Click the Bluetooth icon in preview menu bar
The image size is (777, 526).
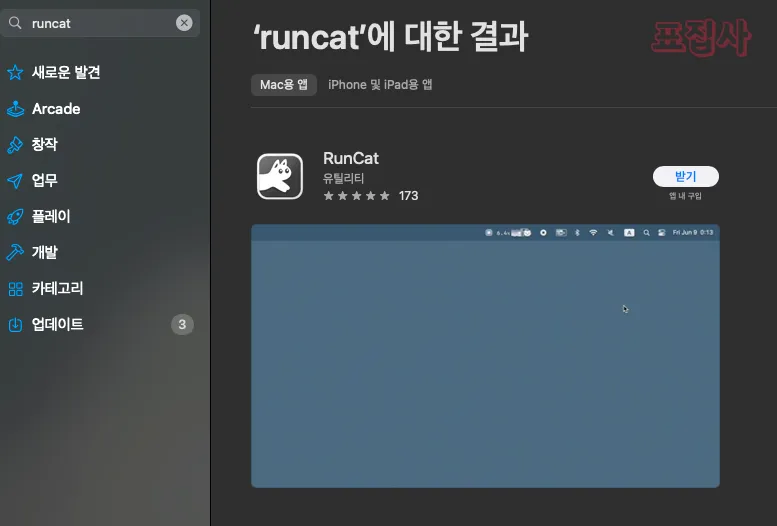click(577, 233)
